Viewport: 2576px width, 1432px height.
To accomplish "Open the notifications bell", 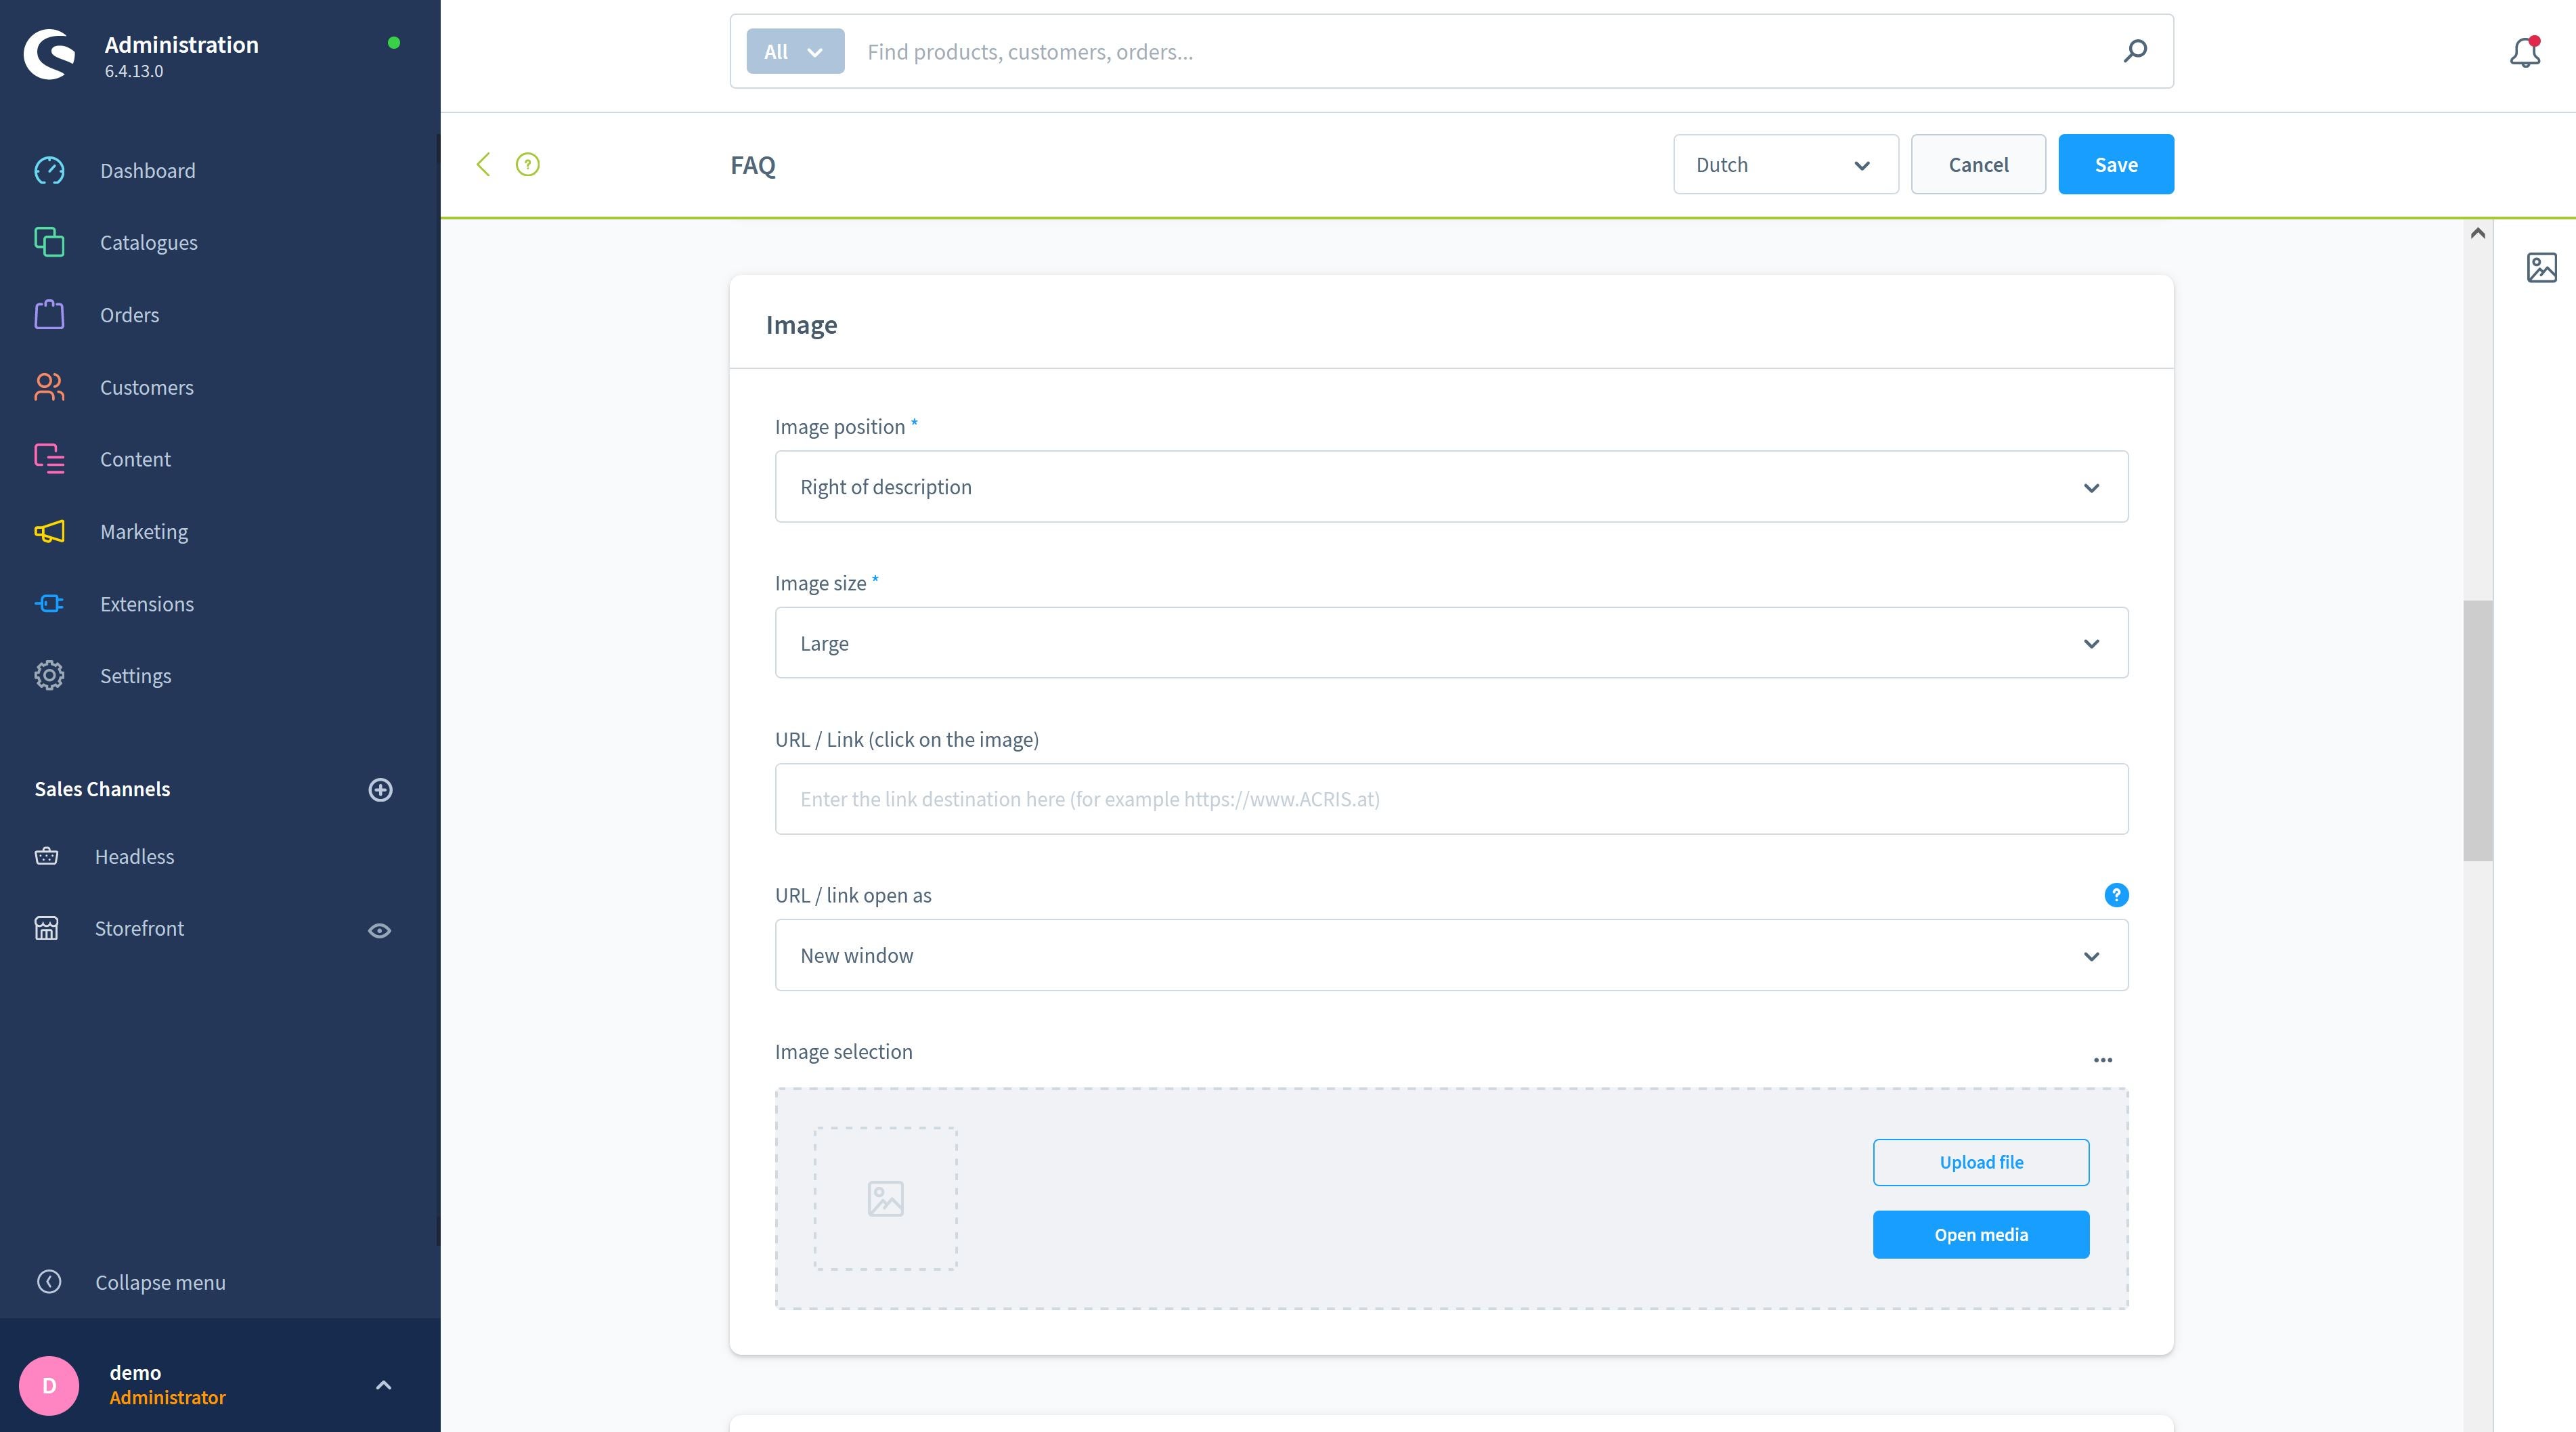I will (x=2525, y=52).
